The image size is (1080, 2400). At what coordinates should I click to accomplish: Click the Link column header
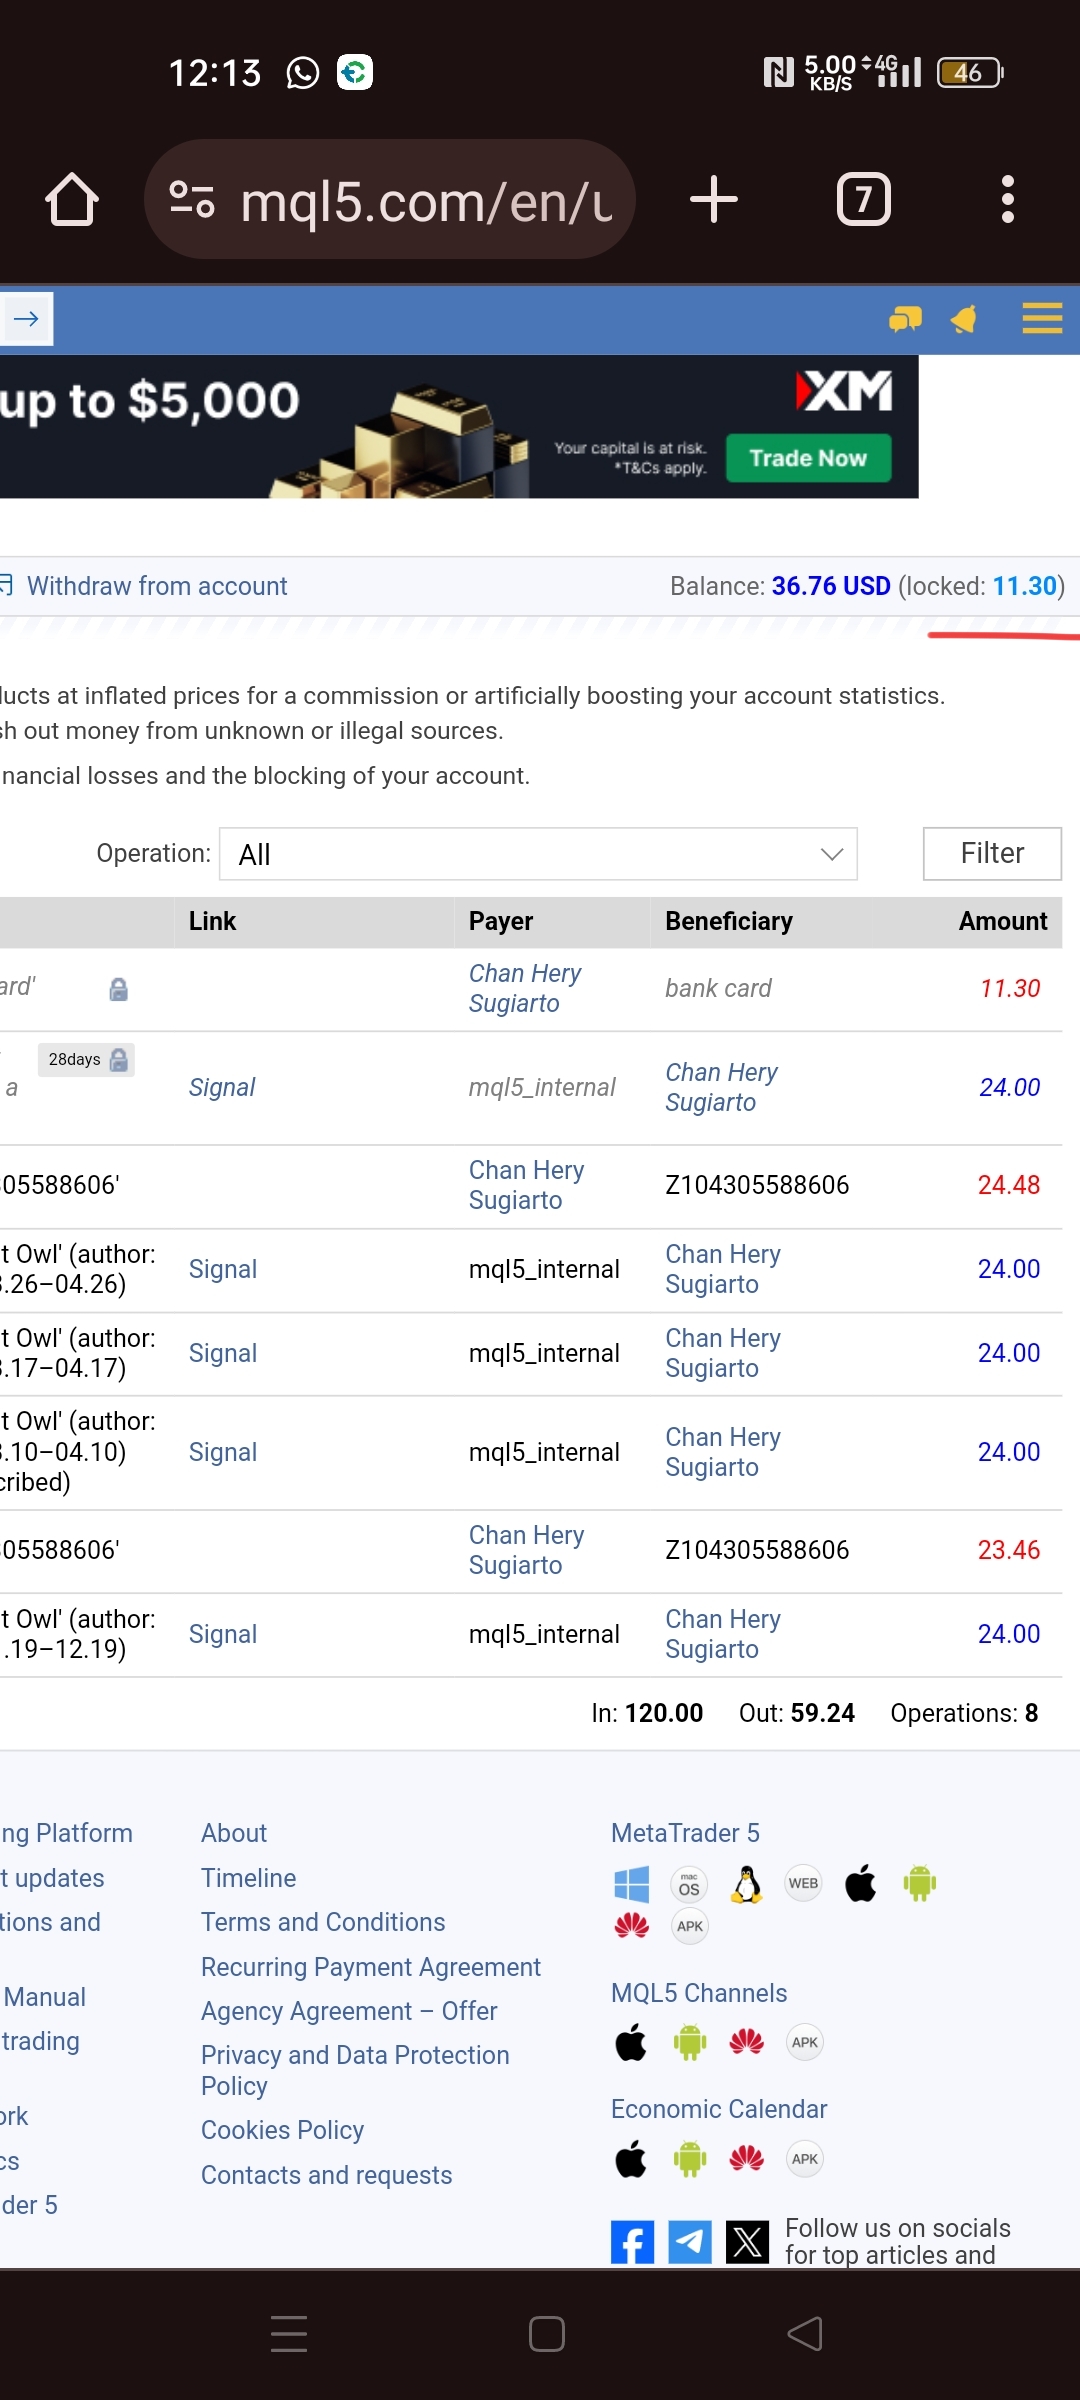(212, 922)
